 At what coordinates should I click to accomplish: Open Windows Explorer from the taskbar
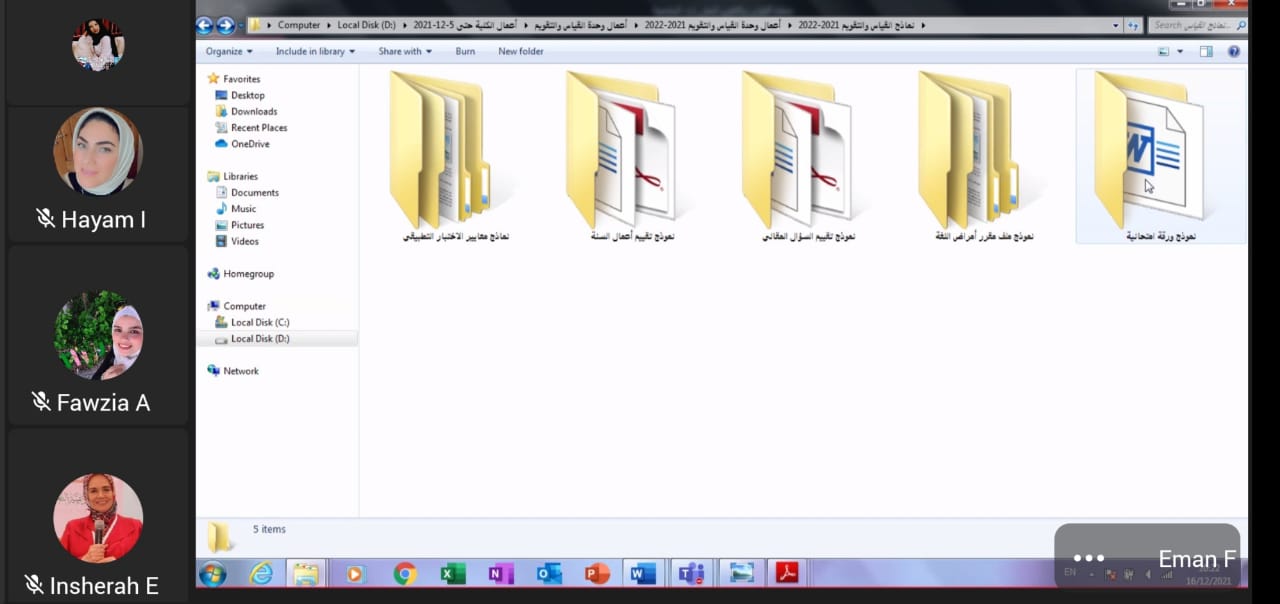(306, 573)
